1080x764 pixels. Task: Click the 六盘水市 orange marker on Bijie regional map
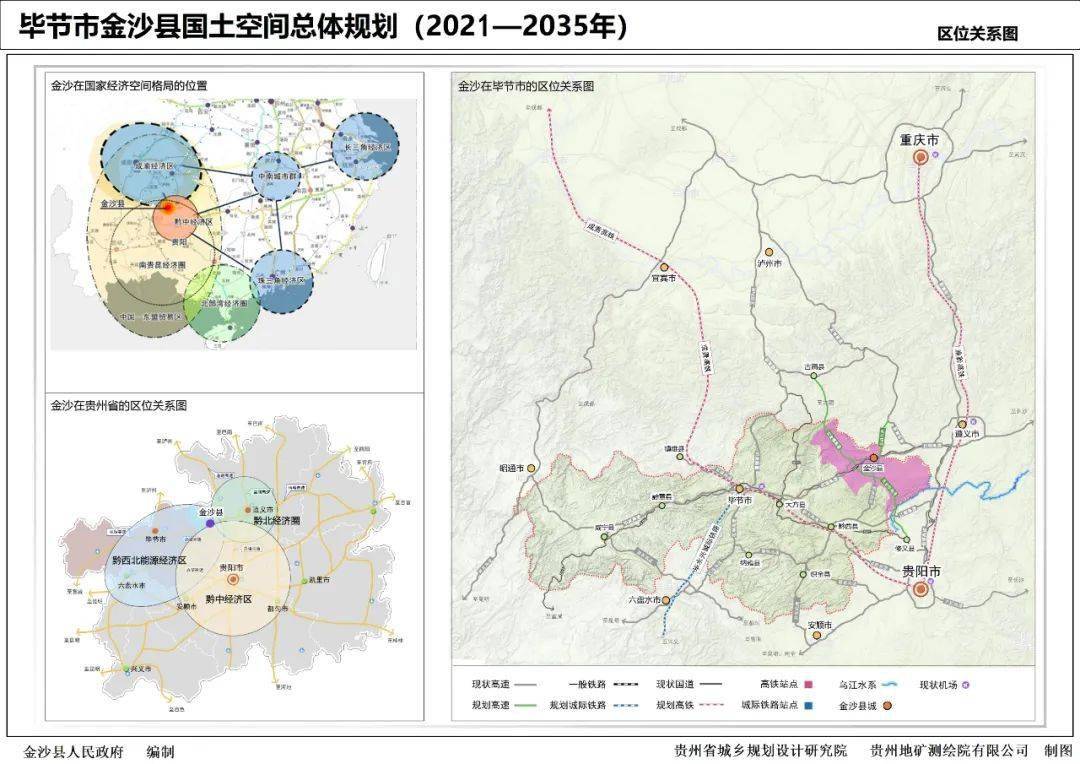(666, 601)
